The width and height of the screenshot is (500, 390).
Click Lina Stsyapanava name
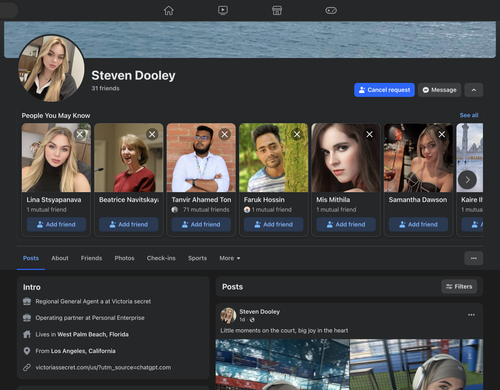click(54, 200)
